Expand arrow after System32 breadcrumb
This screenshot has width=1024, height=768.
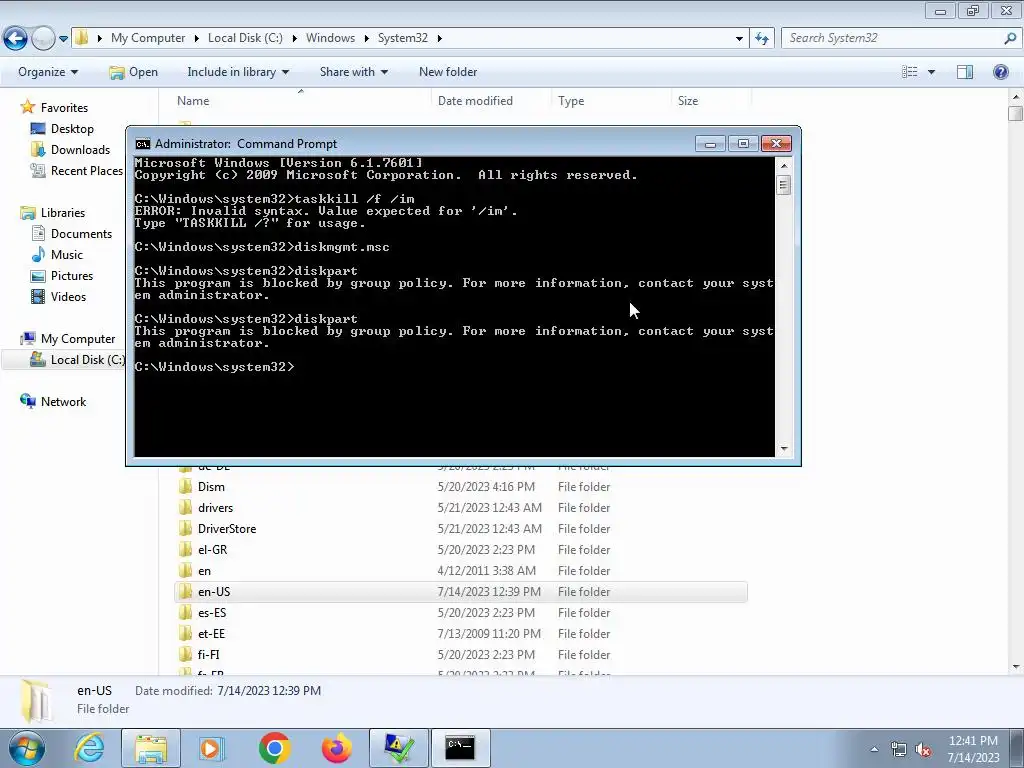coord(440,38)
